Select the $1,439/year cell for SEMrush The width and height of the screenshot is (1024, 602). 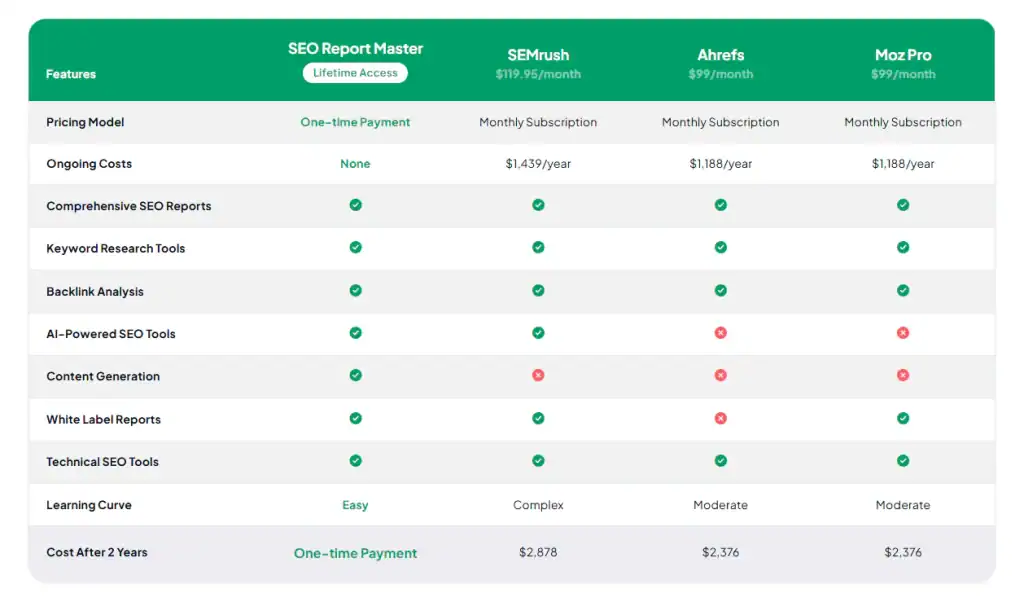(x=538, y=164)
